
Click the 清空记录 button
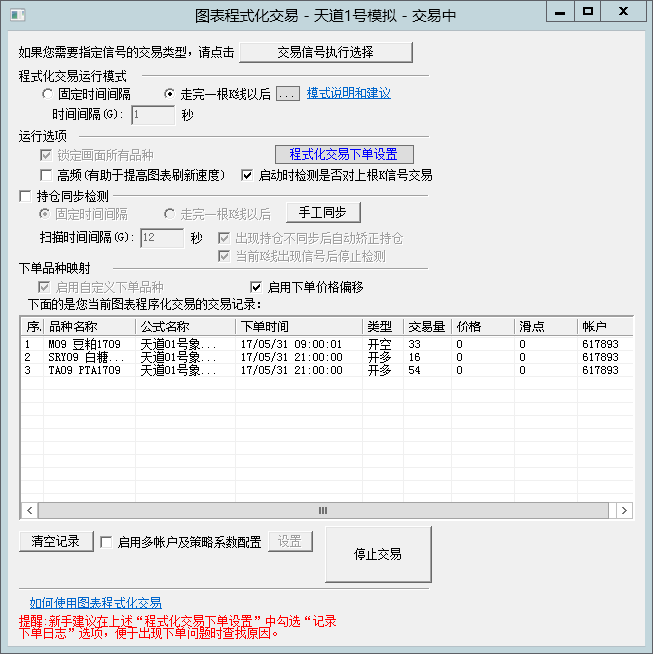[56, 541]
